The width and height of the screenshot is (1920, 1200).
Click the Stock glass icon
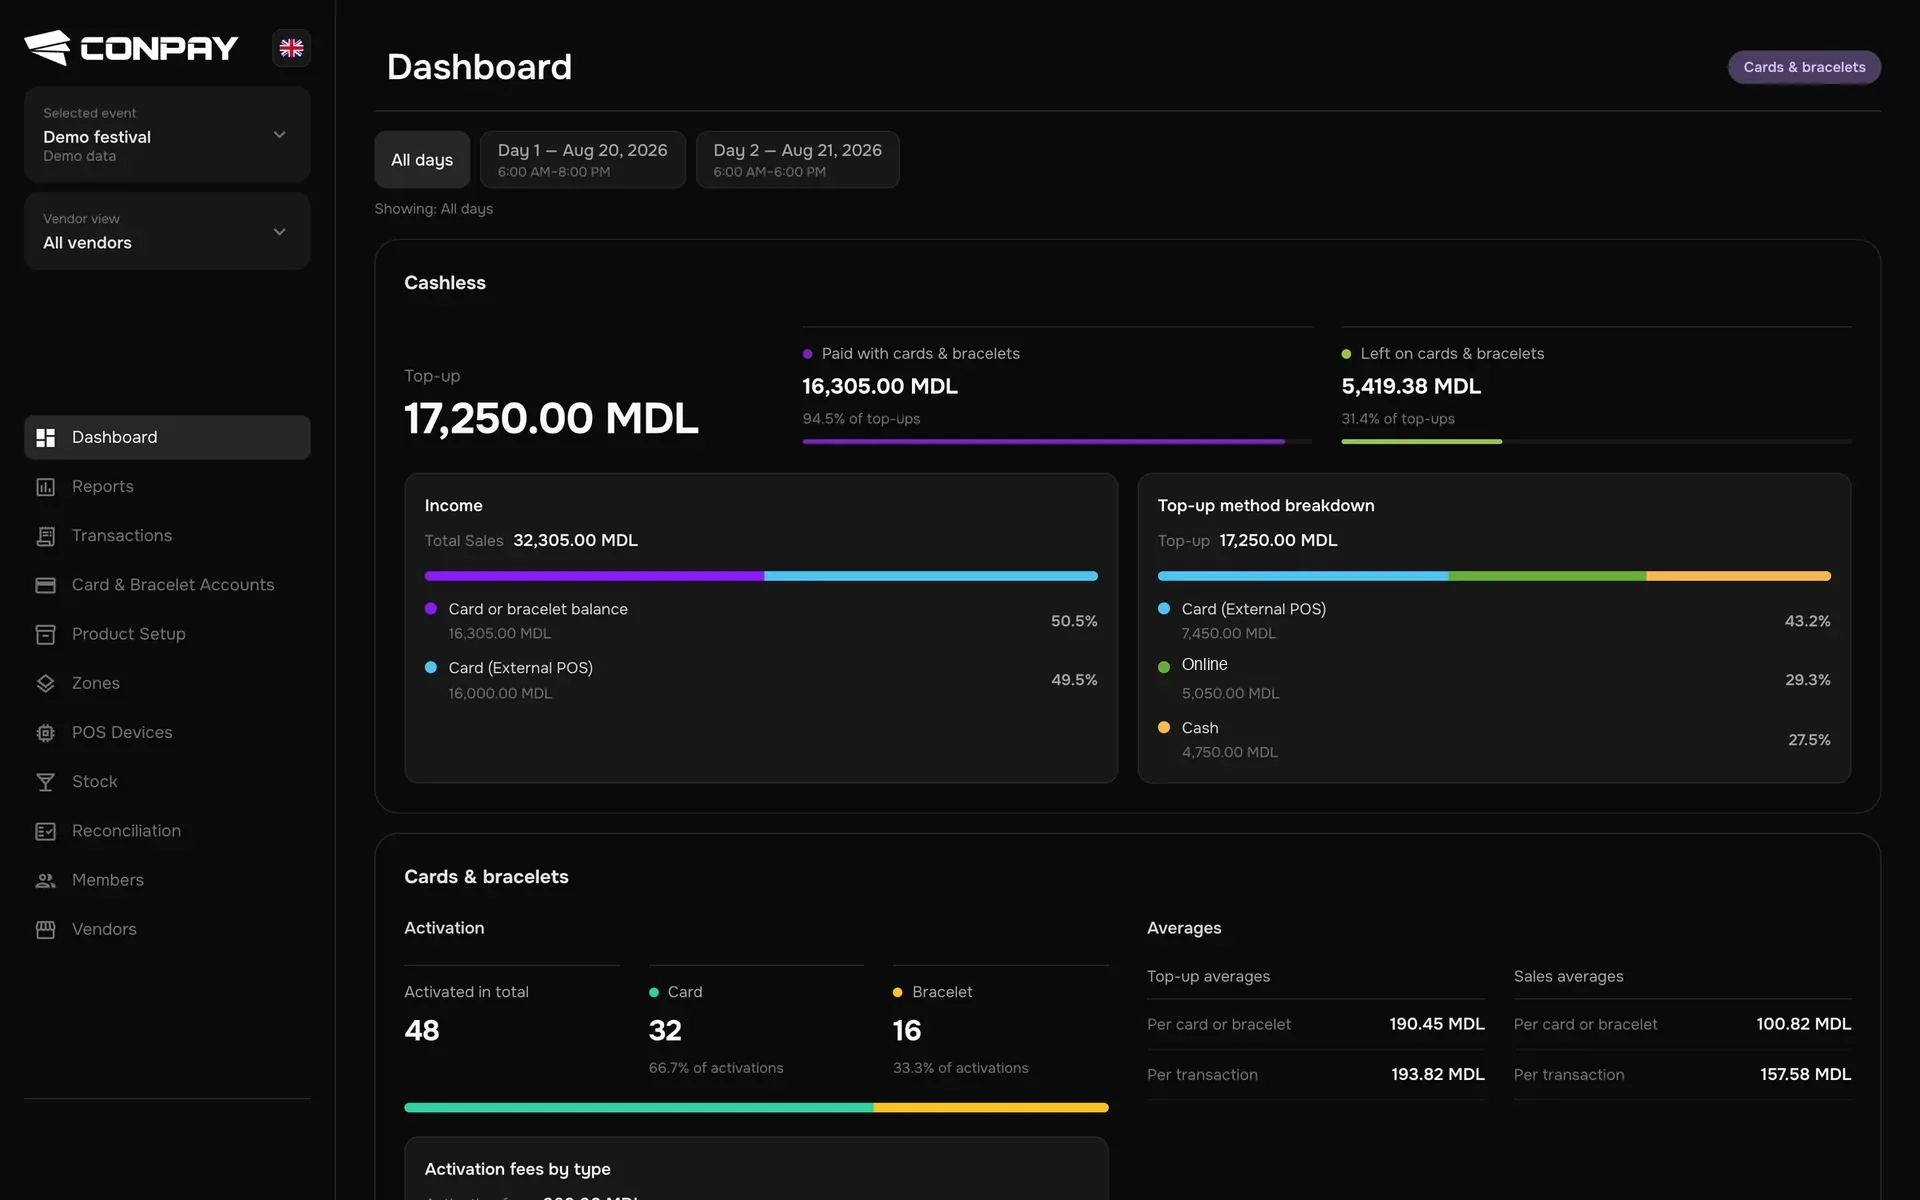[46, 782]
